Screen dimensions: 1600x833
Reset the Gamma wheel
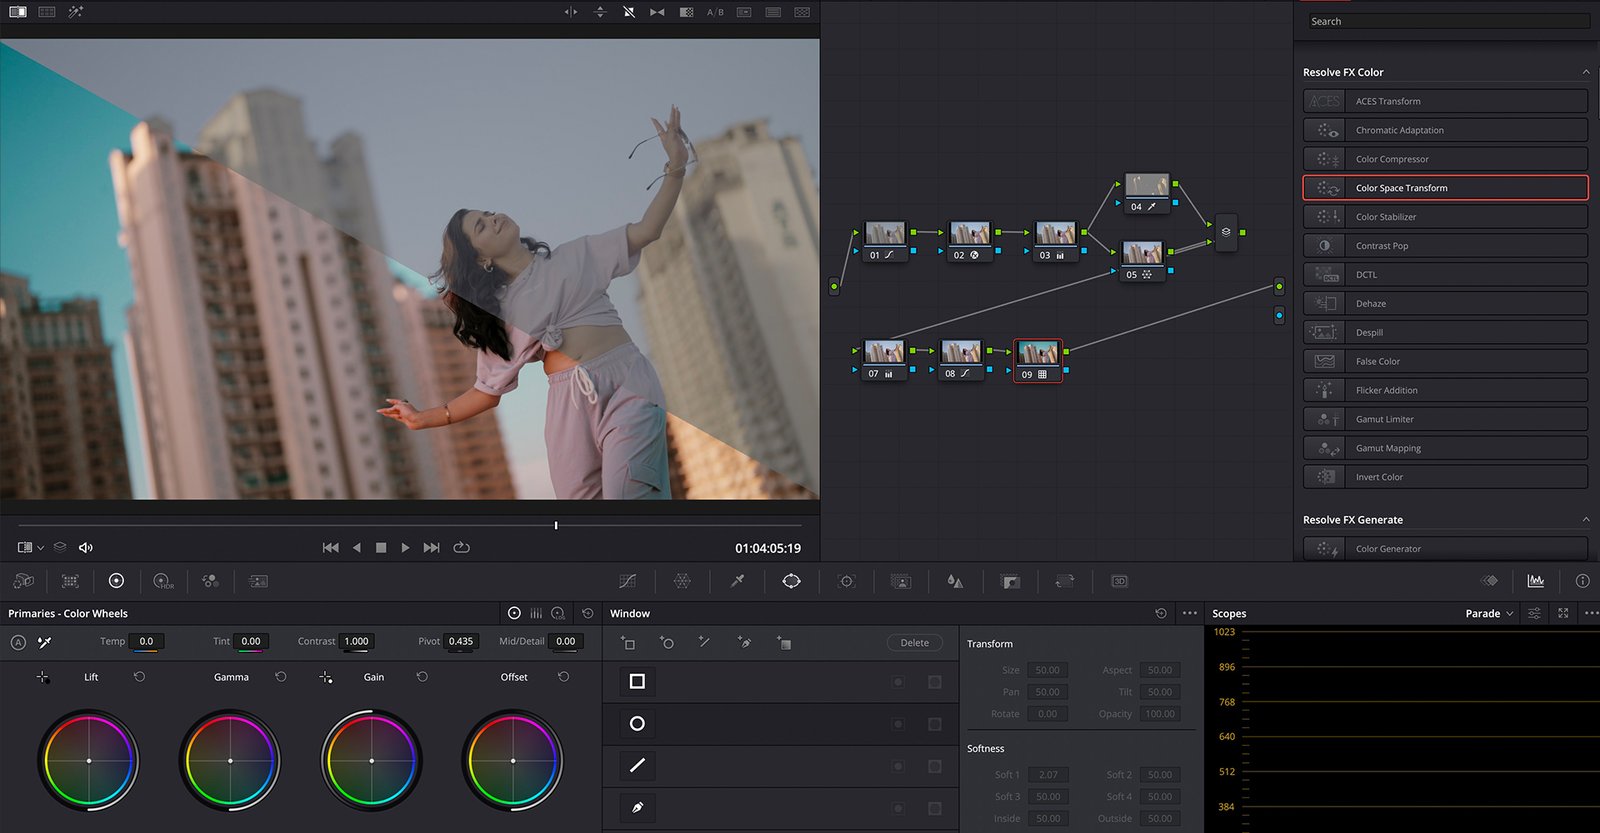pyautogui.click(x=281, y=677)
